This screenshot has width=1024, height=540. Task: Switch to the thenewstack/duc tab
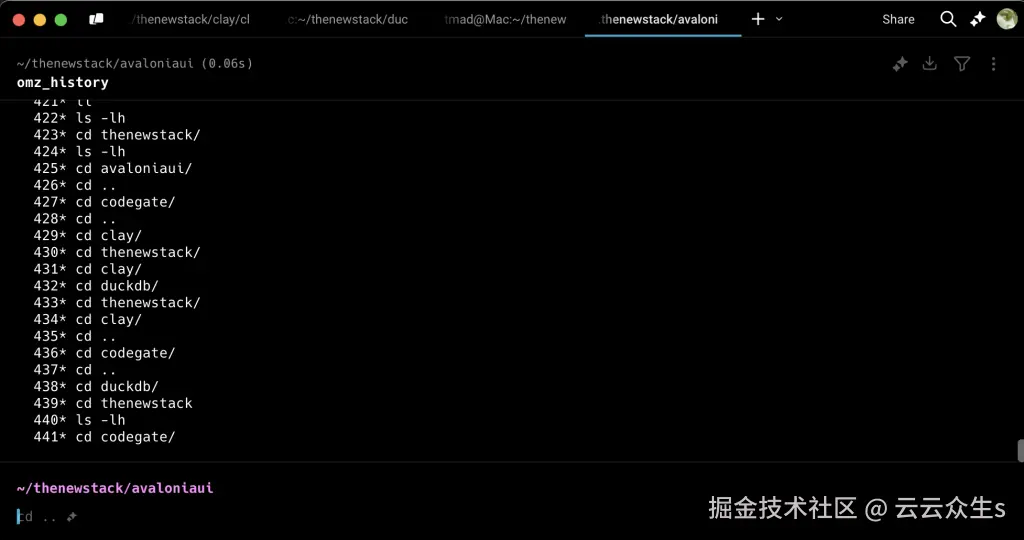(347, 20)
